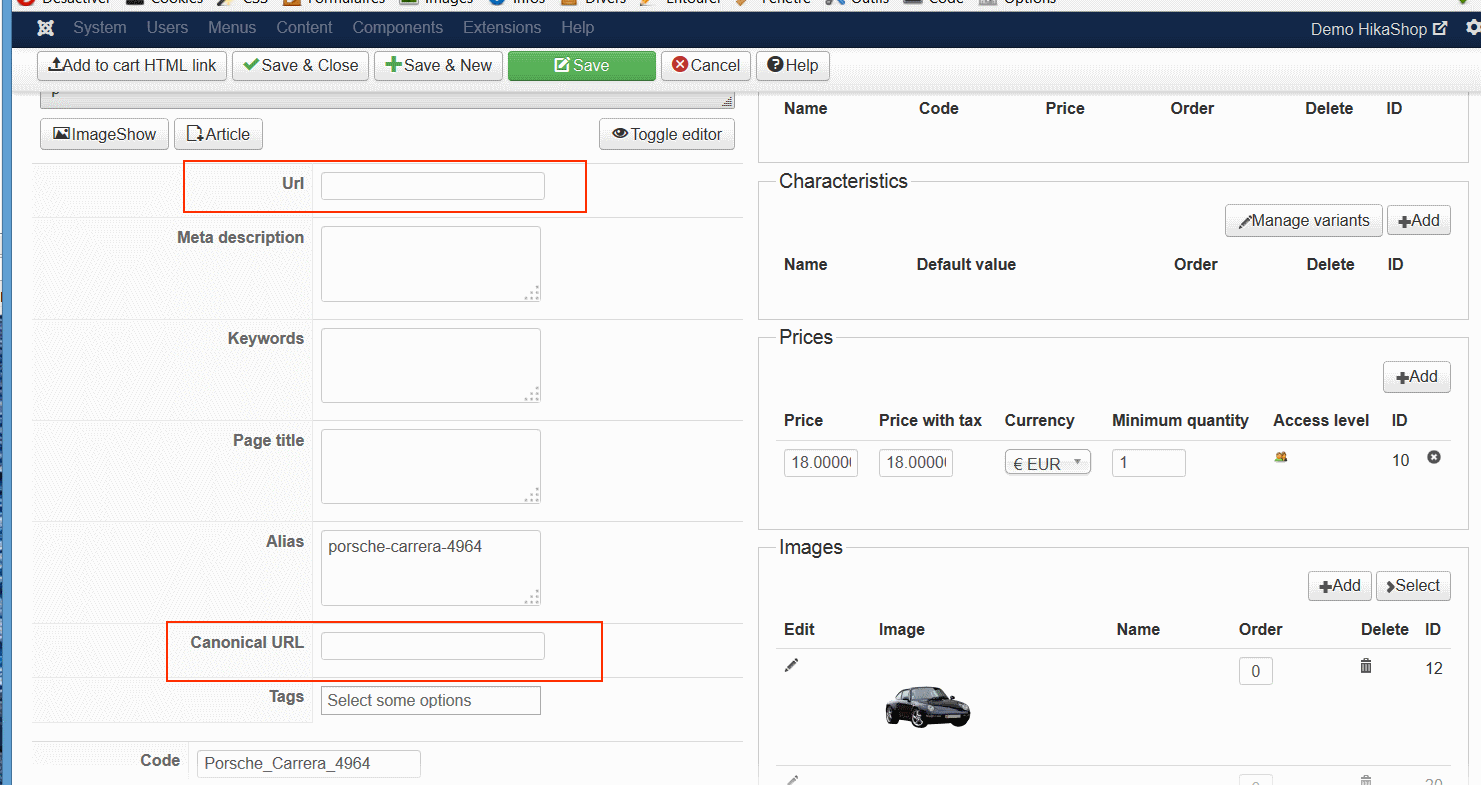Click Save & Close button
1481x785 pixels.
[x=300, y=66]
